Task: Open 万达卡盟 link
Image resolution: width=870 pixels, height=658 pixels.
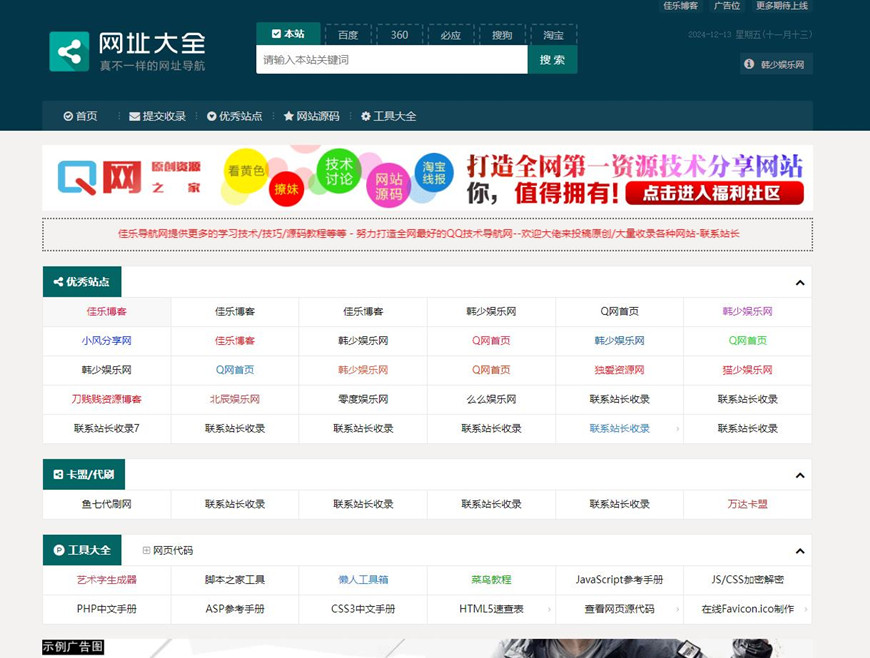Action: [x=747, y=504]
